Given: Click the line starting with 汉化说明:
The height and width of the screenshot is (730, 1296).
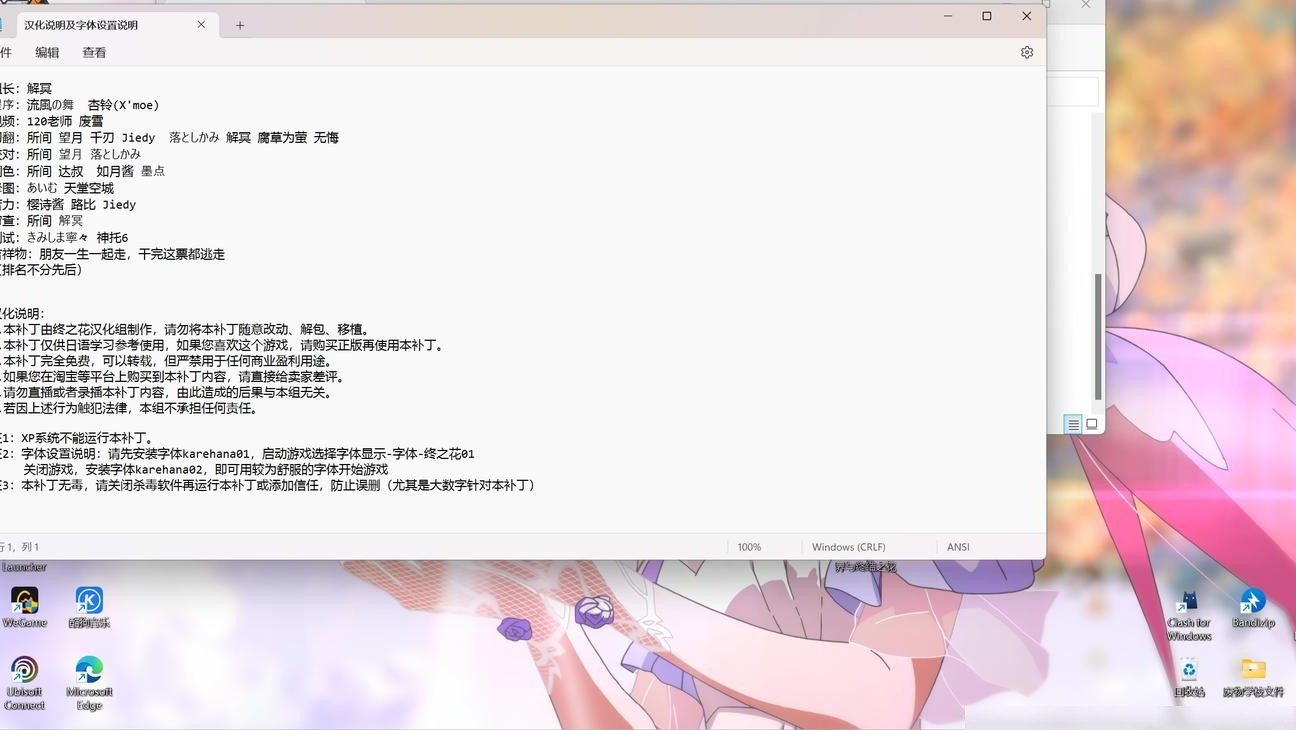Looking at the screenshot, I should coord(22,313).
